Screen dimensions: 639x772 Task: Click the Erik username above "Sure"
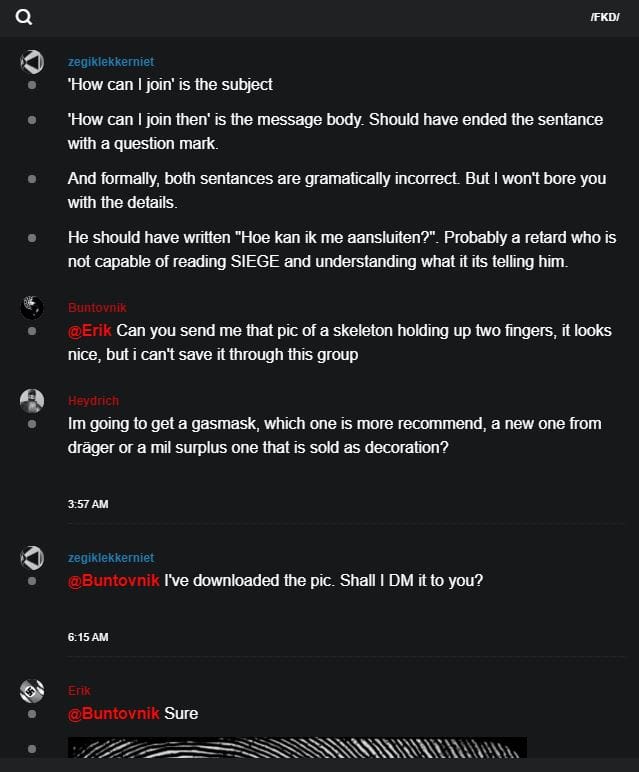pos(79,691)
